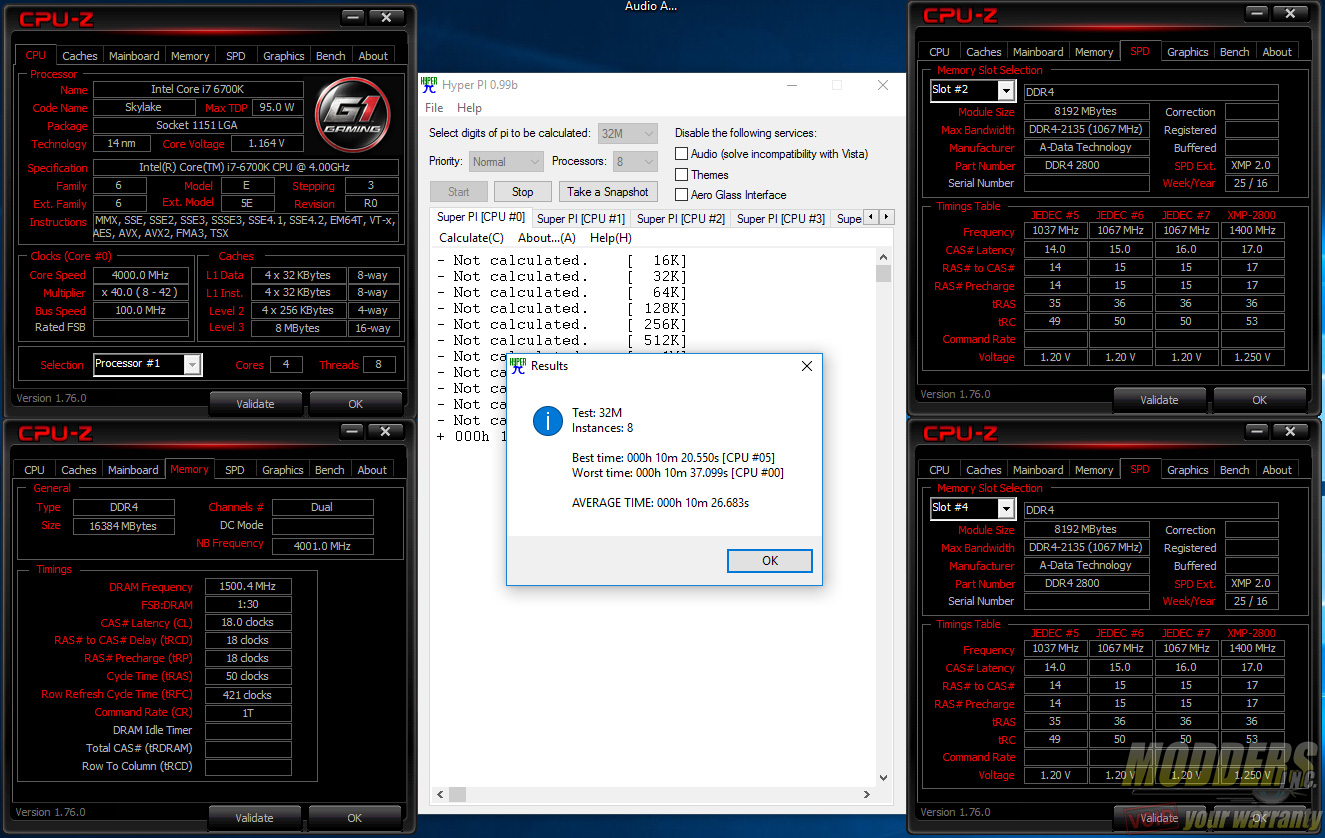Switch to Super PI [CPU #3] tab
Image resolution: width=1325 pixels, height=838 pixels.
[x=781, y=218]
